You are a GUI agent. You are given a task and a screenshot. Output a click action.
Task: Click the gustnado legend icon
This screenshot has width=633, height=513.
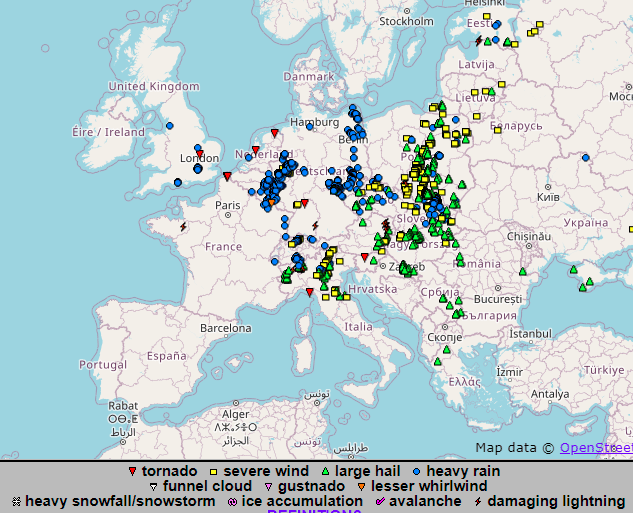click(268, 487)
